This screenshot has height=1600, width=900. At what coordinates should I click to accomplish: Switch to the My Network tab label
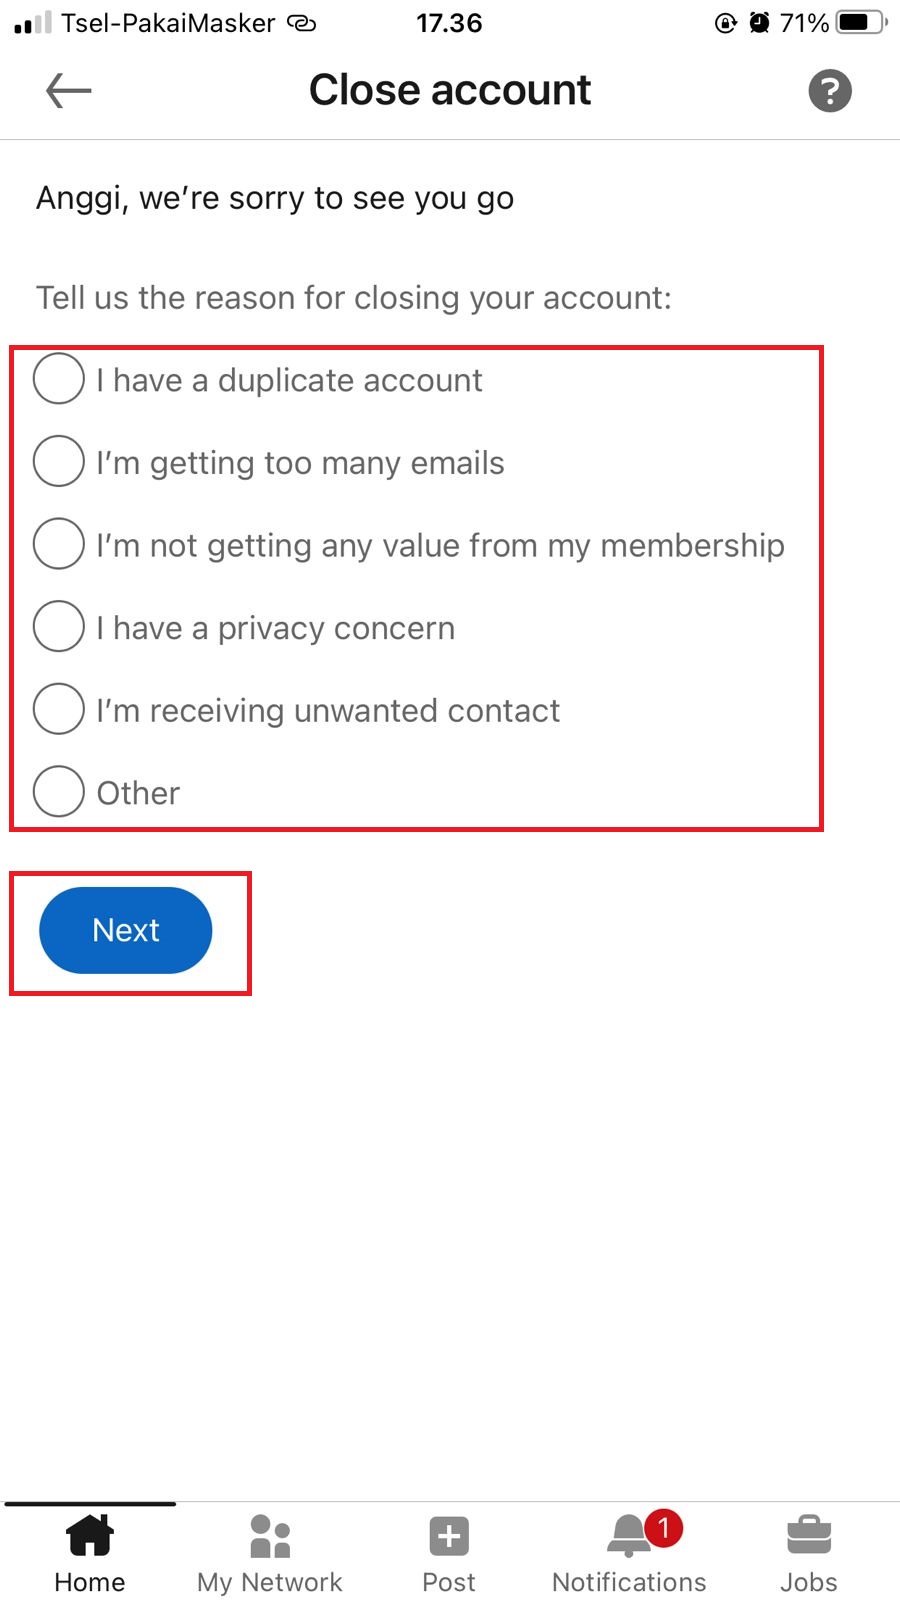click(270, 1582)
